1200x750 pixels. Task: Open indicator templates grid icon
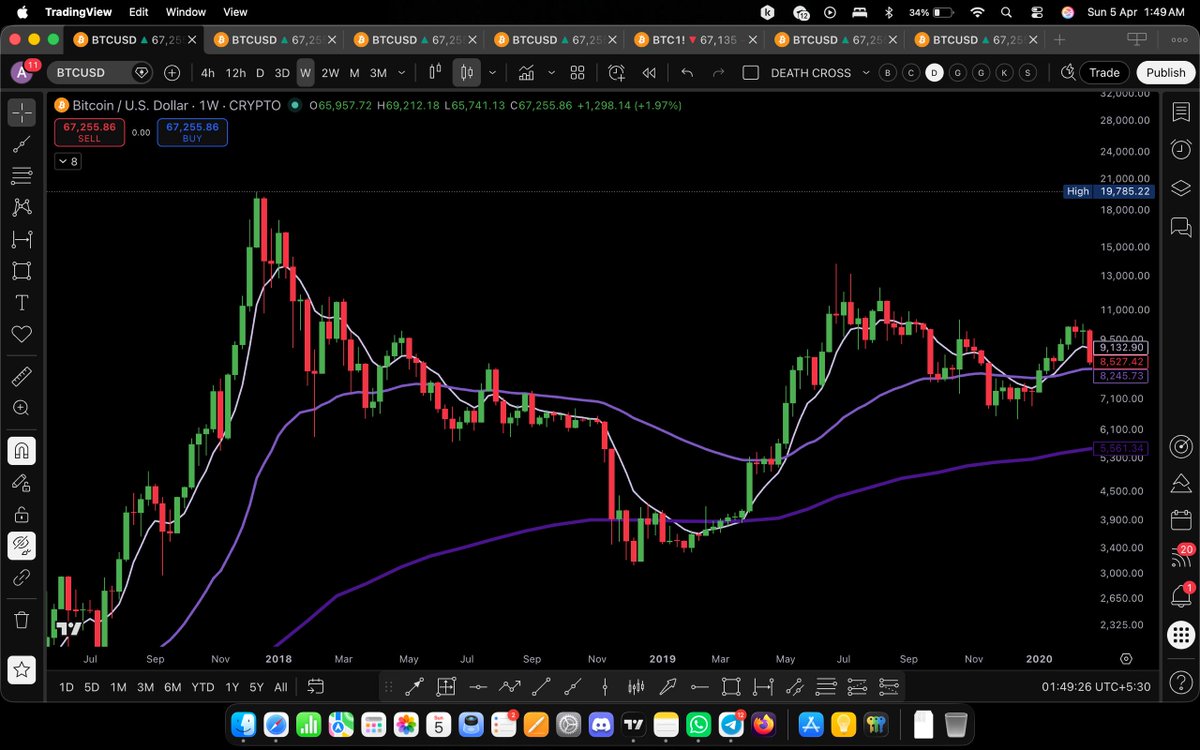(577, 73)
